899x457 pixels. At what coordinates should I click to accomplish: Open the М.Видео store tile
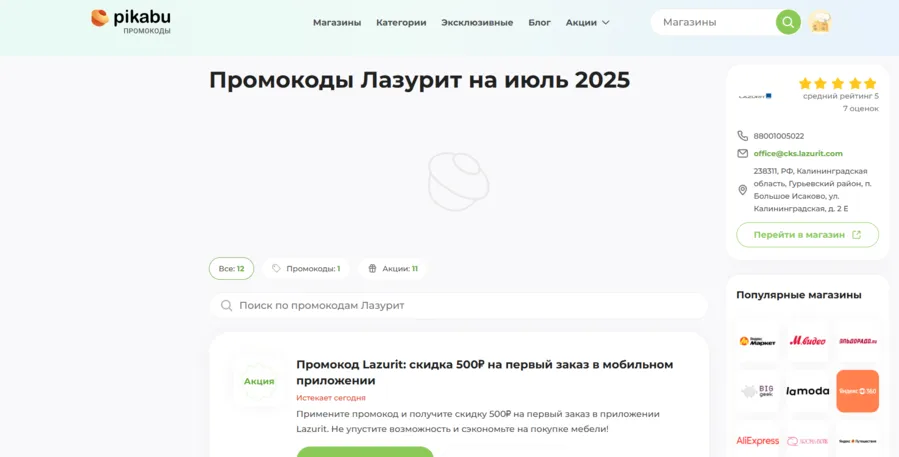click(x=807, y=341)
